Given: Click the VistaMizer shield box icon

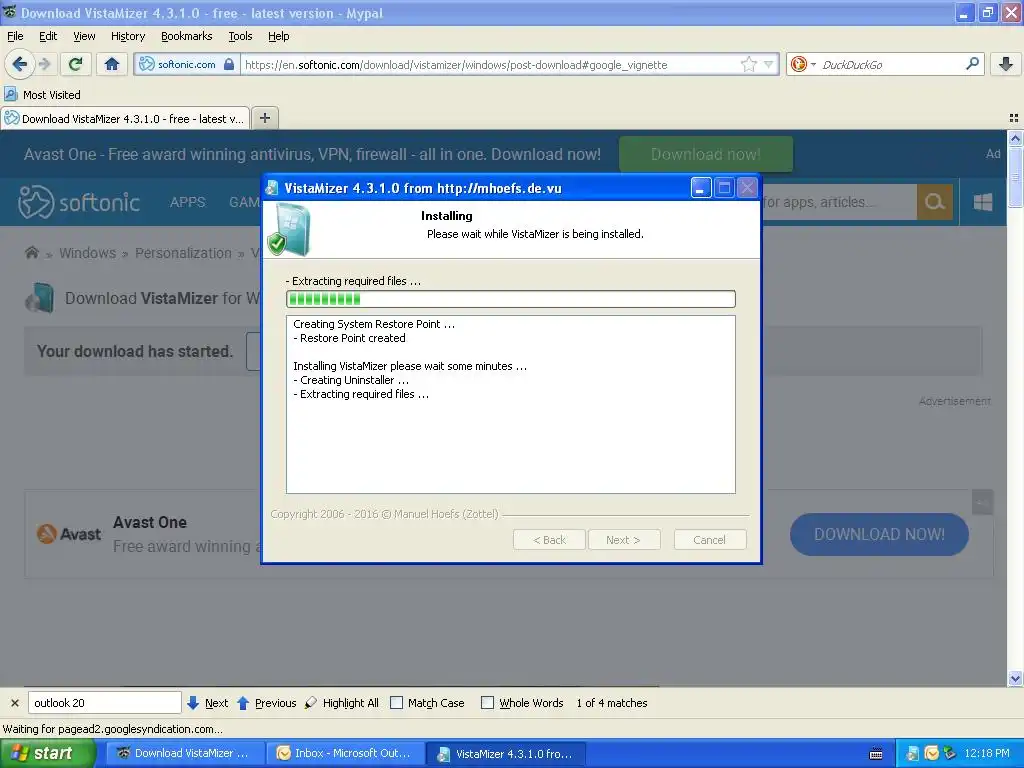Looking at the screenshot, I should tap(291, 229).
